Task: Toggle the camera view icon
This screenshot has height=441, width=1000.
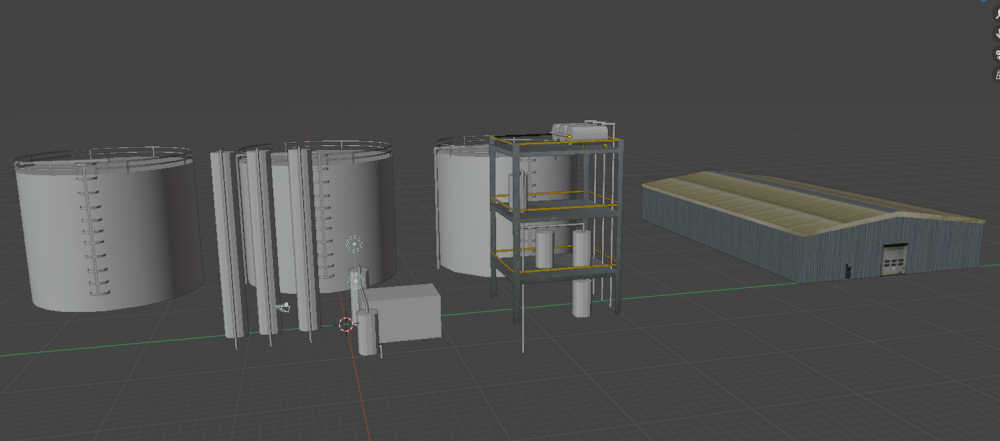Action: pyautogui.click(x=997, y=55)
